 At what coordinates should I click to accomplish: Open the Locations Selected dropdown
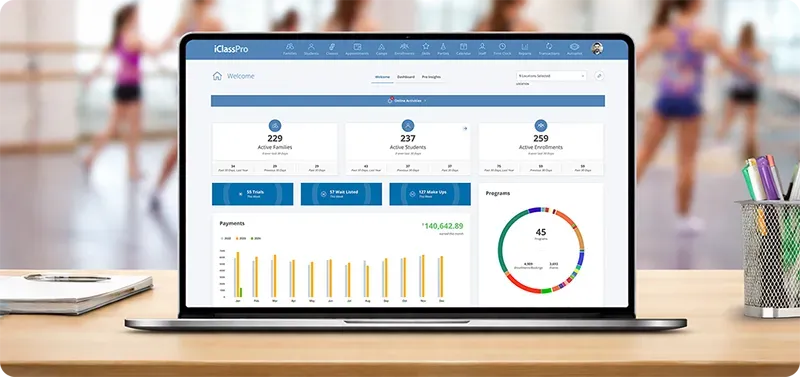click(551, 76)
